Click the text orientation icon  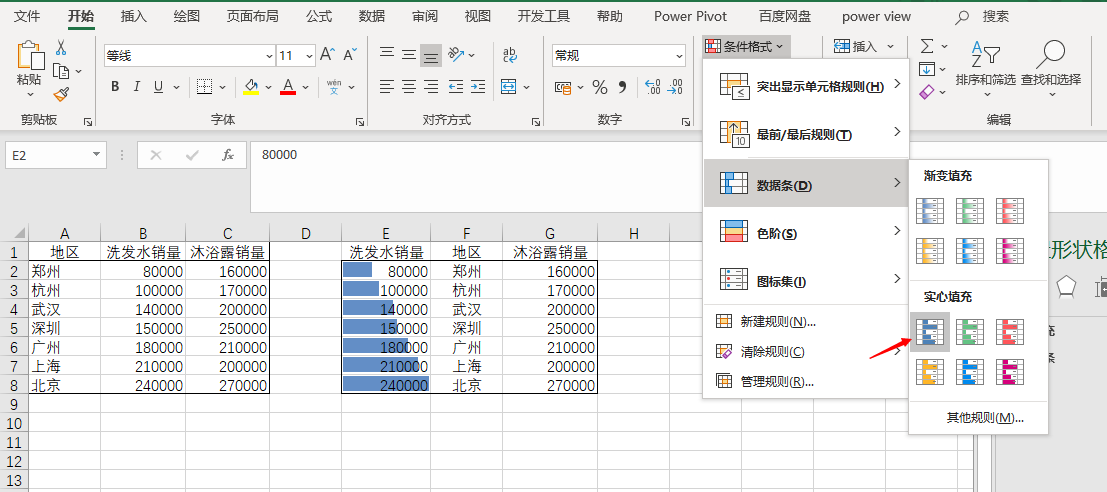coord(457,54)
